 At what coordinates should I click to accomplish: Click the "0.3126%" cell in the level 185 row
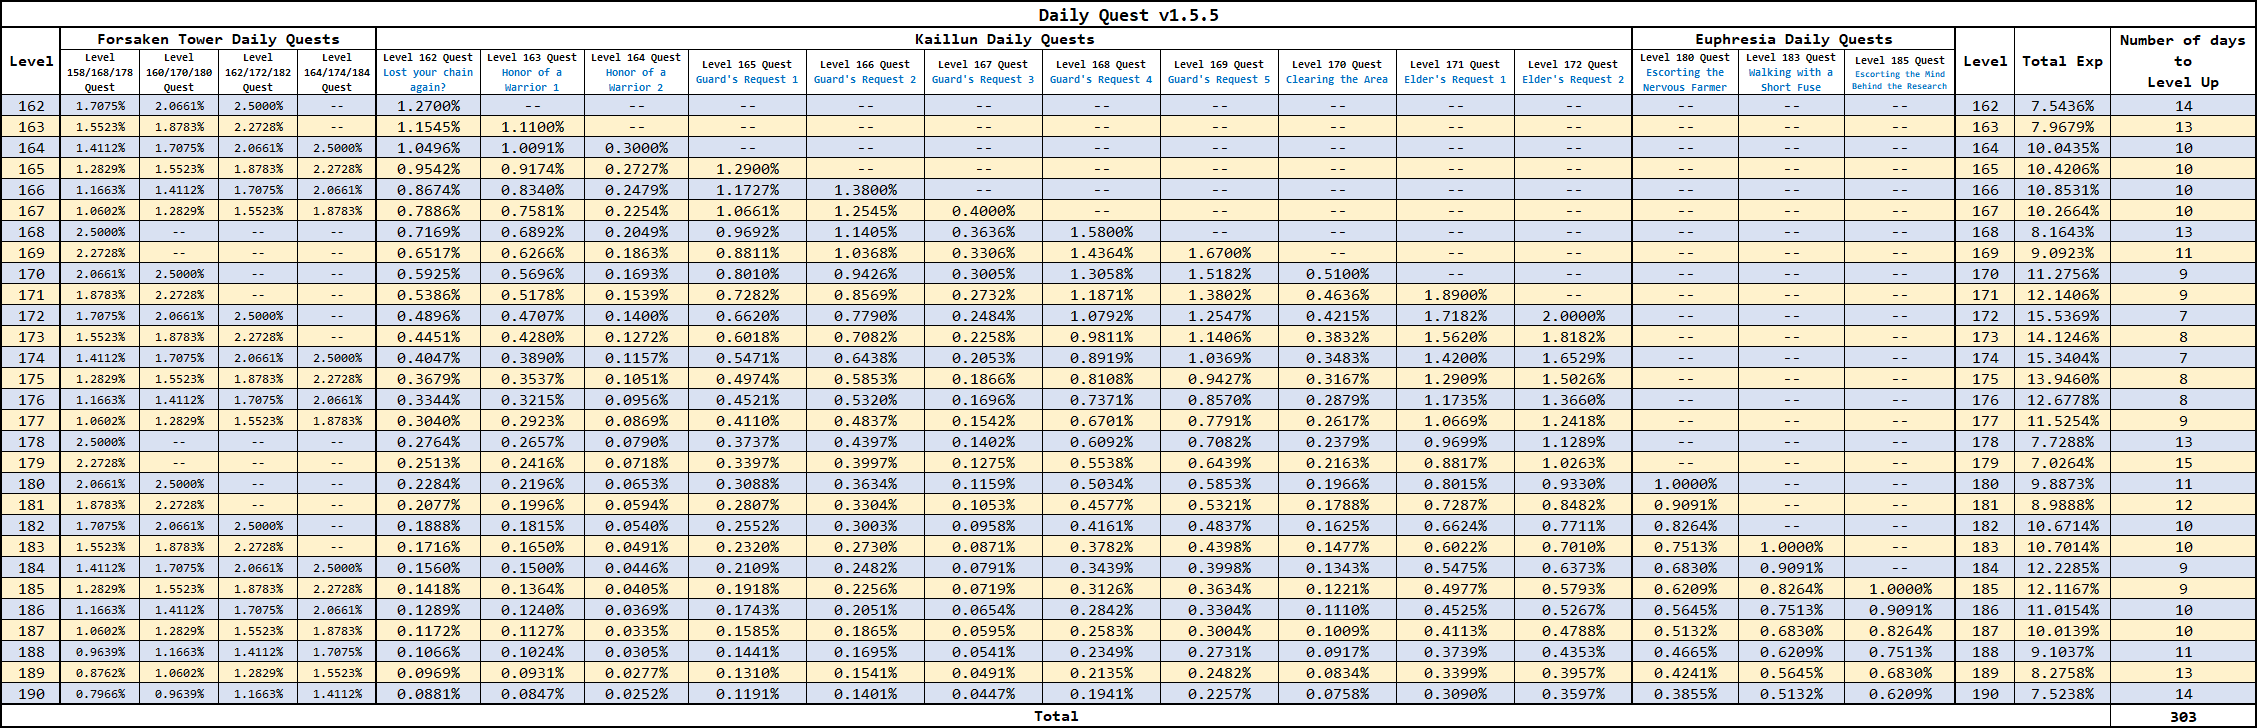1101,589
